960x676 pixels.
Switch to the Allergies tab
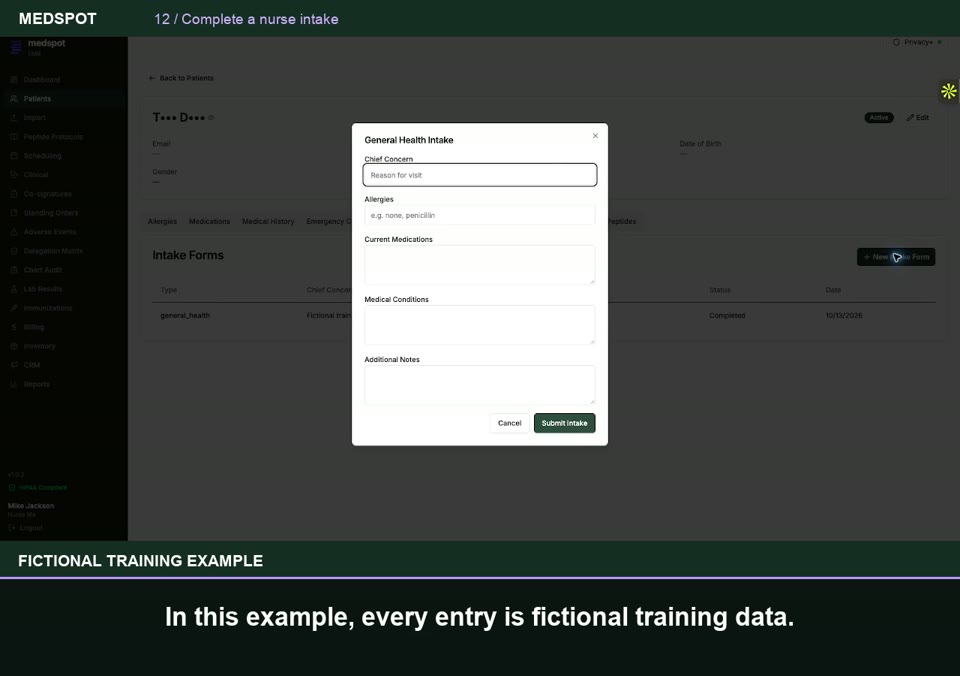(x=162, y=222)
